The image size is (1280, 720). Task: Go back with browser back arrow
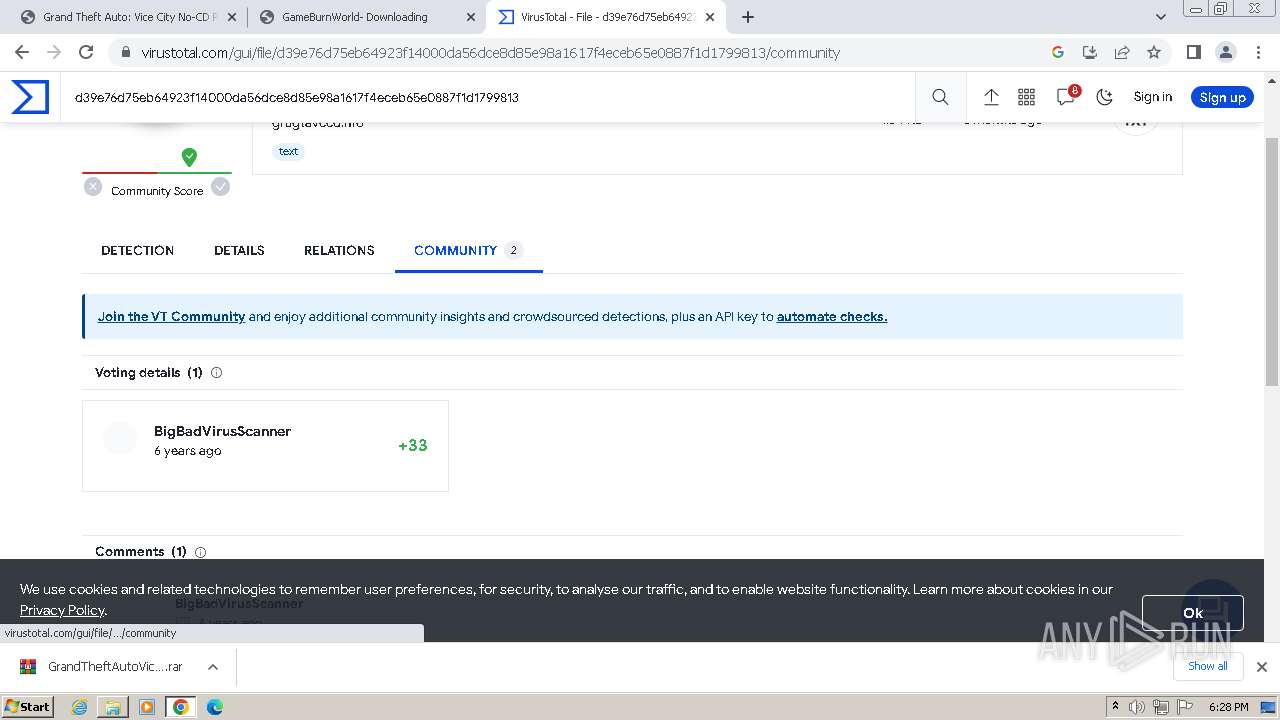[x=22, y=52]
